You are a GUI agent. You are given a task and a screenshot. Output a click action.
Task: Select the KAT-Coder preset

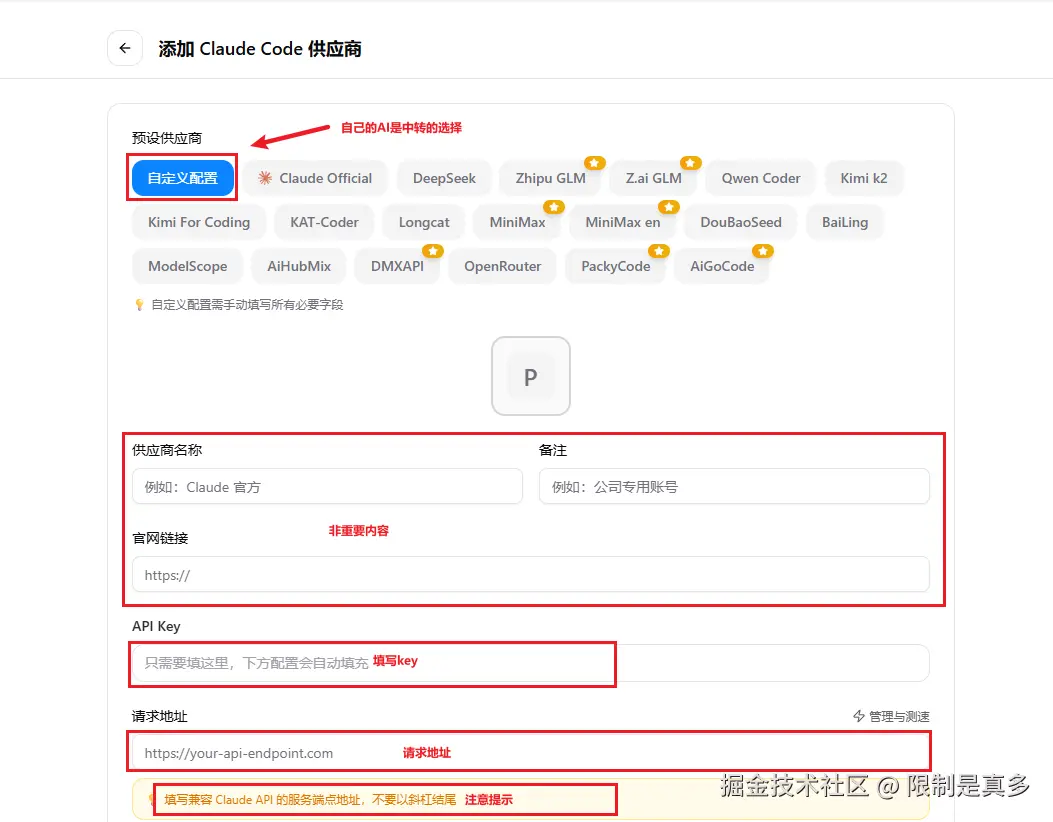(x=324, y=222)
